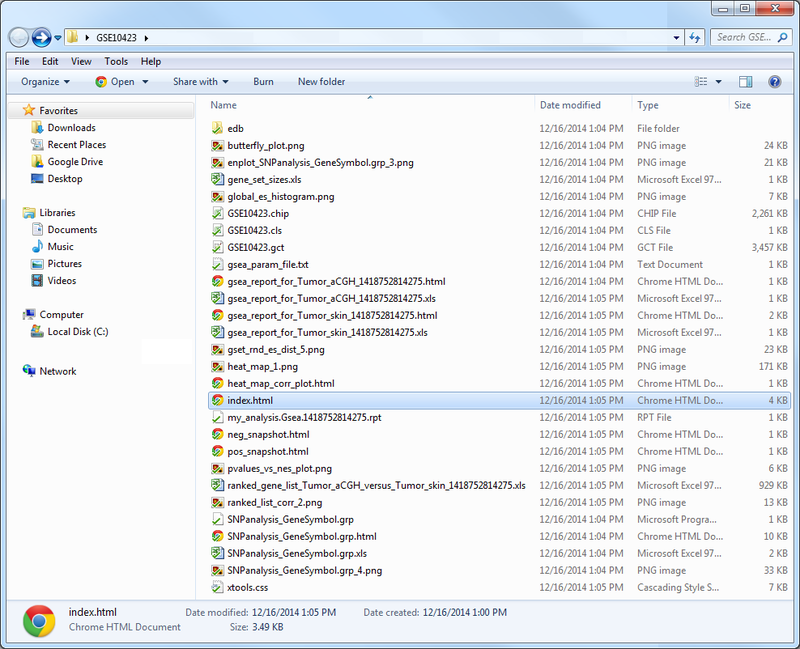Select Libraries in navigation pane
This screenshot has height=649, width=800.
(57, 213)
